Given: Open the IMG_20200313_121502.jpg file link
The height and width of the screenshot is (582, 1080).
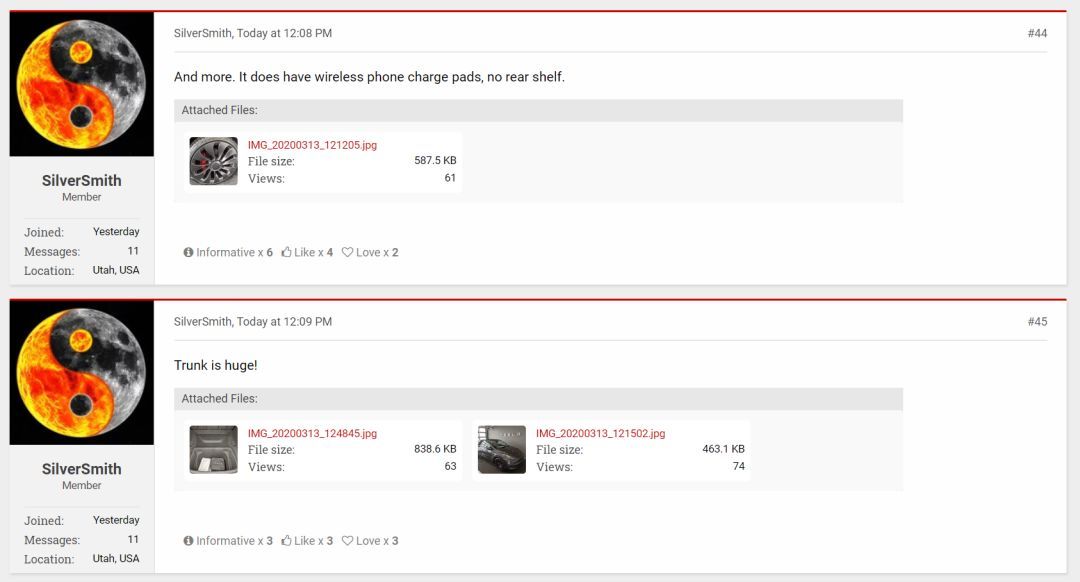Looking at the screenshot, I should click(601, 433).
